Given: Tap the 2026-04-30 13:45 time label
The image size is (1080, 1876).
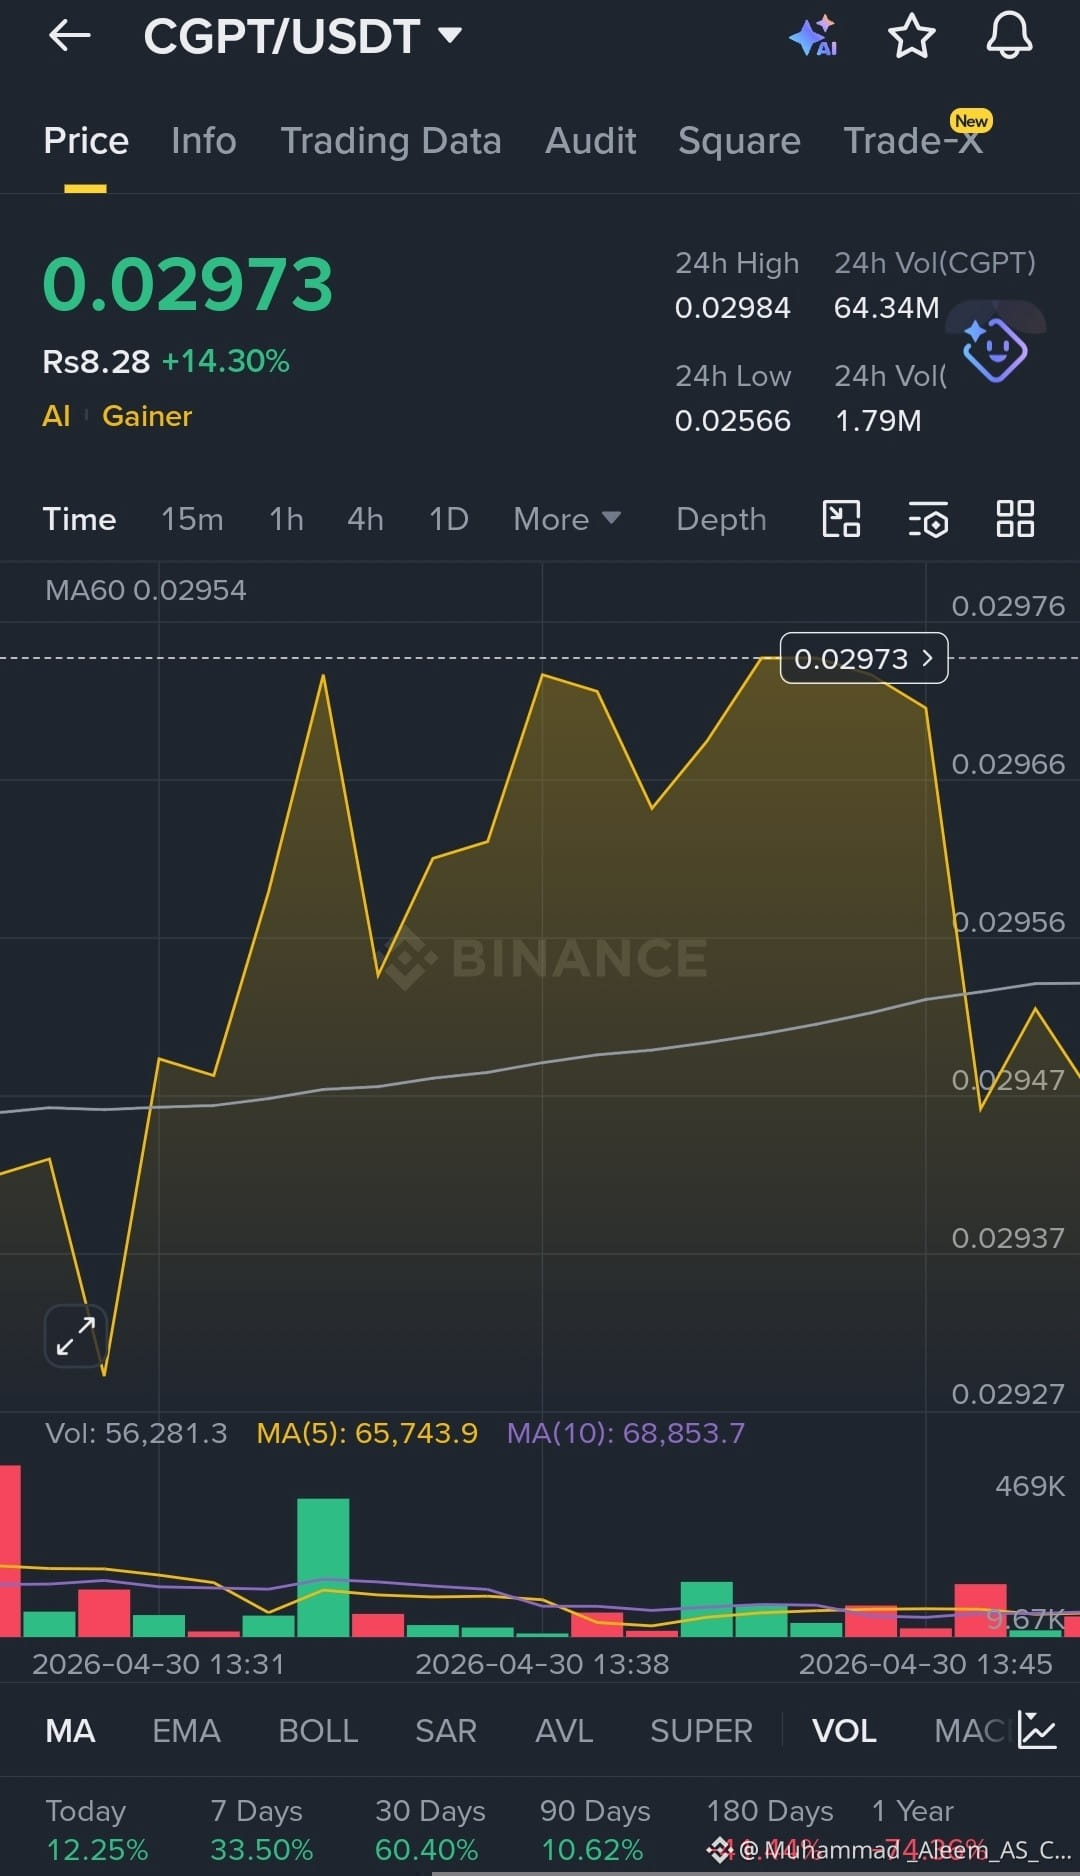Looking at the screenshot, I should coord(925,1664).
